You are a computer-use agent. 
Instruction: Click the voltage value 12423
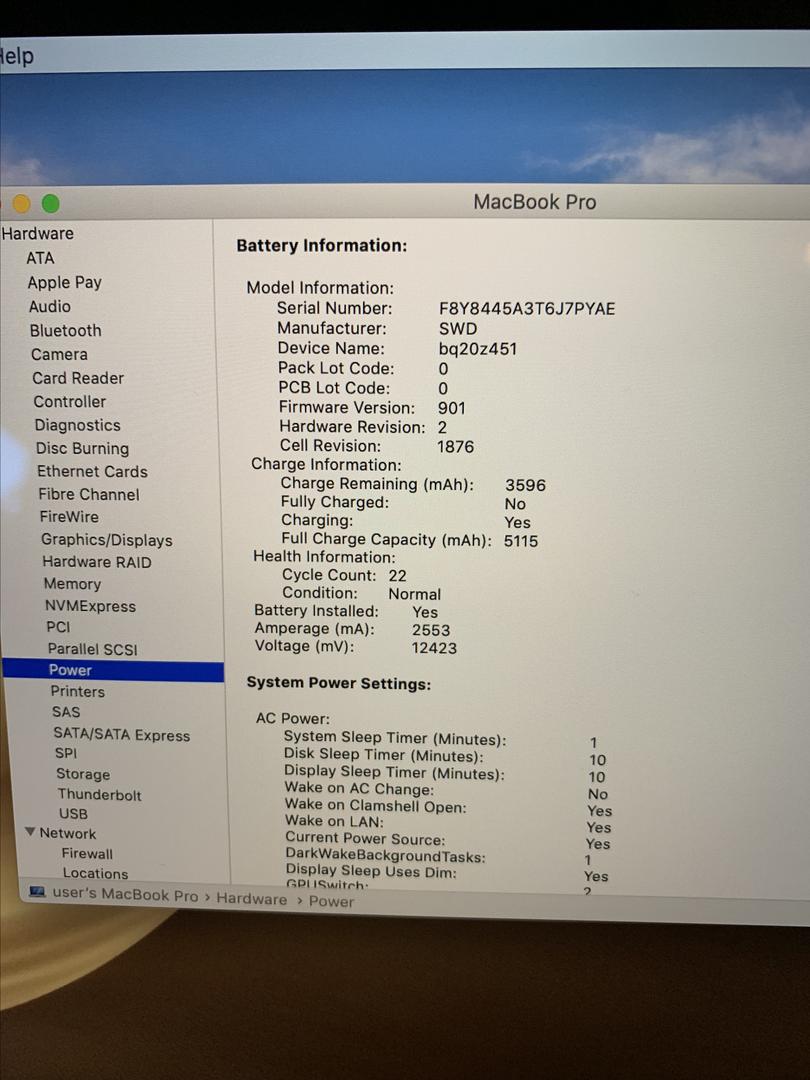(434, 648)
